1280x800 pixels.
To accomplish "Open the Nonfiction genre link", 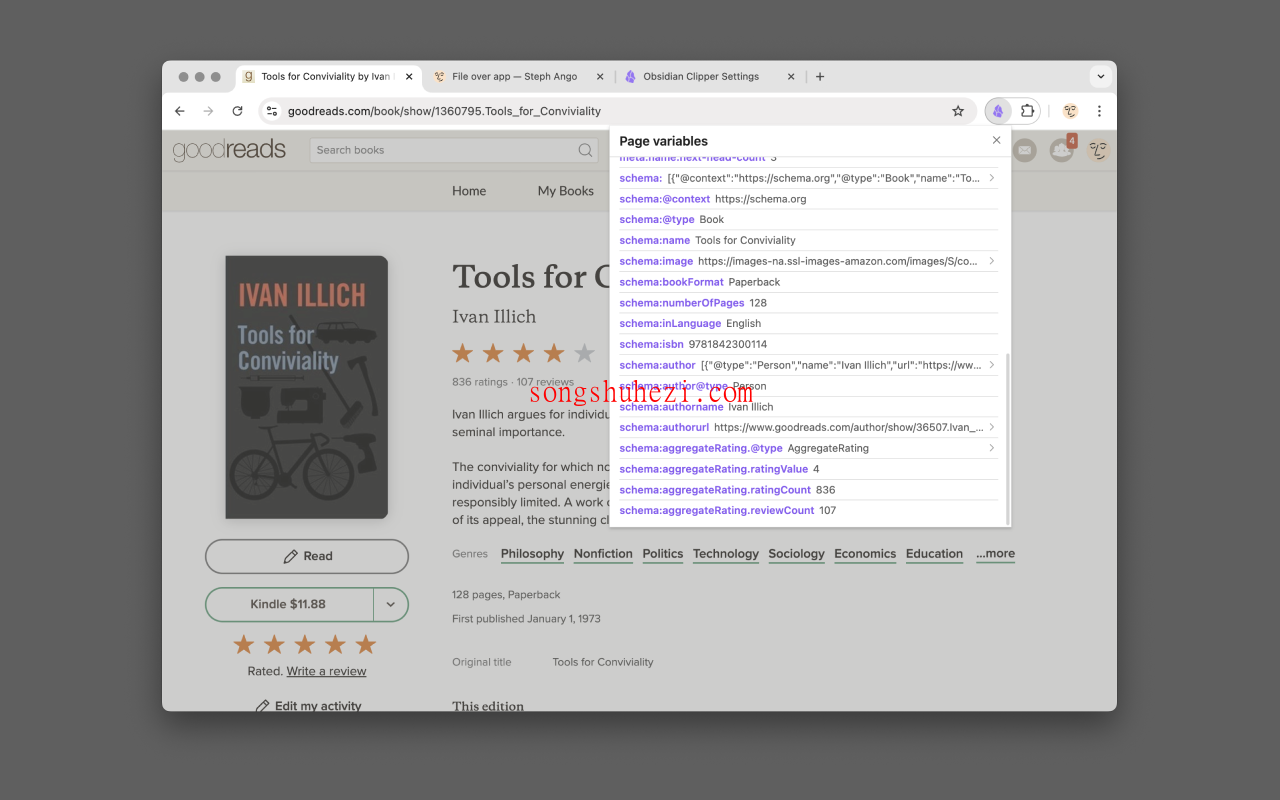I will tap(603, 554).
